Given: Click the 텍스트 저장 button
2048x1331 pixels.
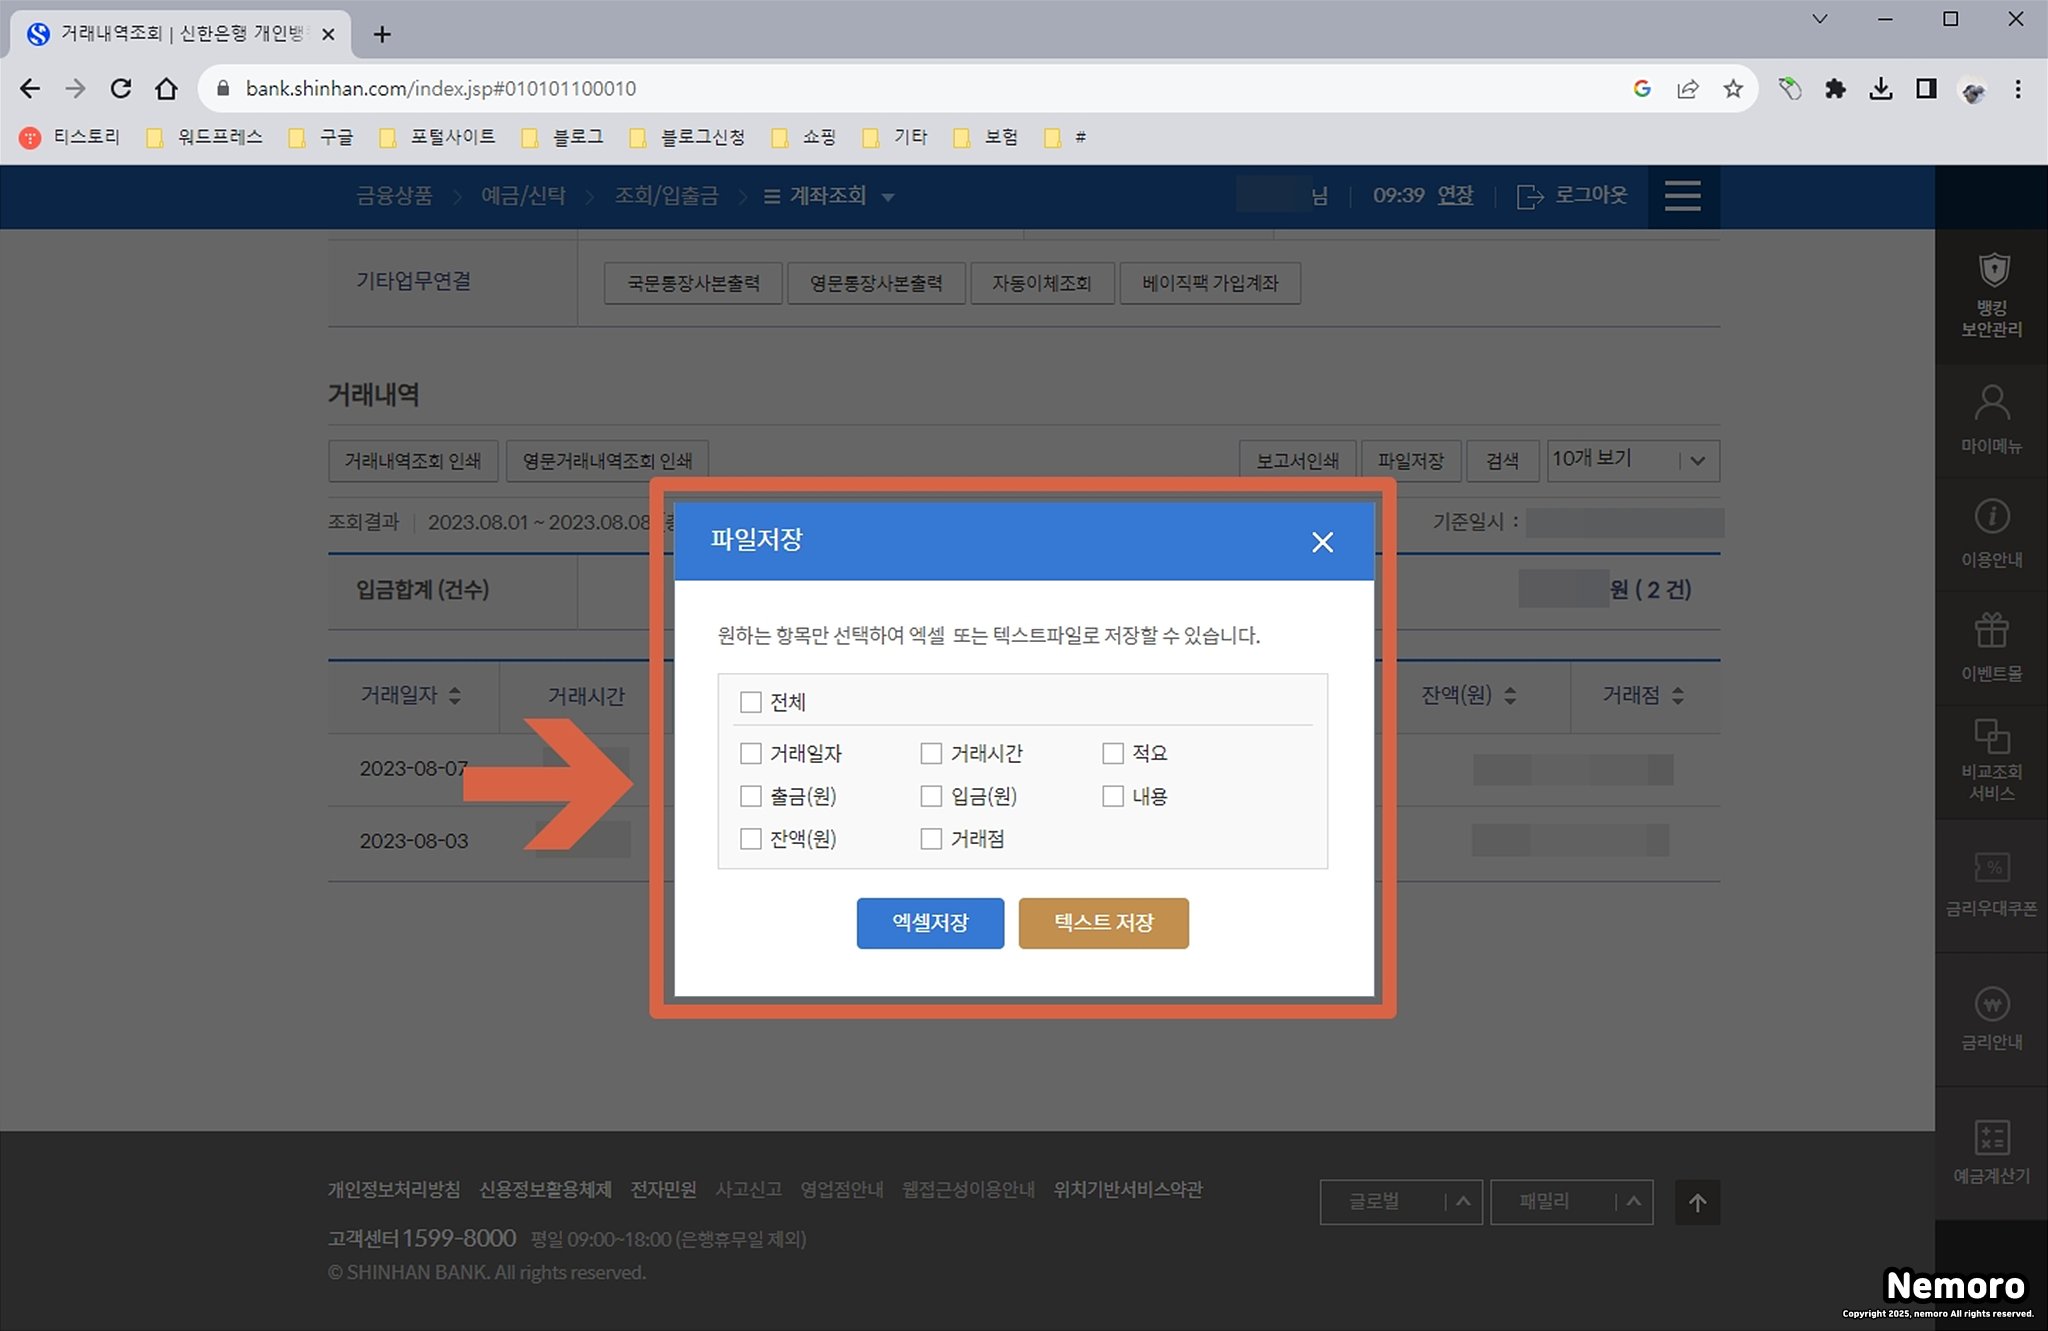Looking at the screenshot, I should [1103, 922].
